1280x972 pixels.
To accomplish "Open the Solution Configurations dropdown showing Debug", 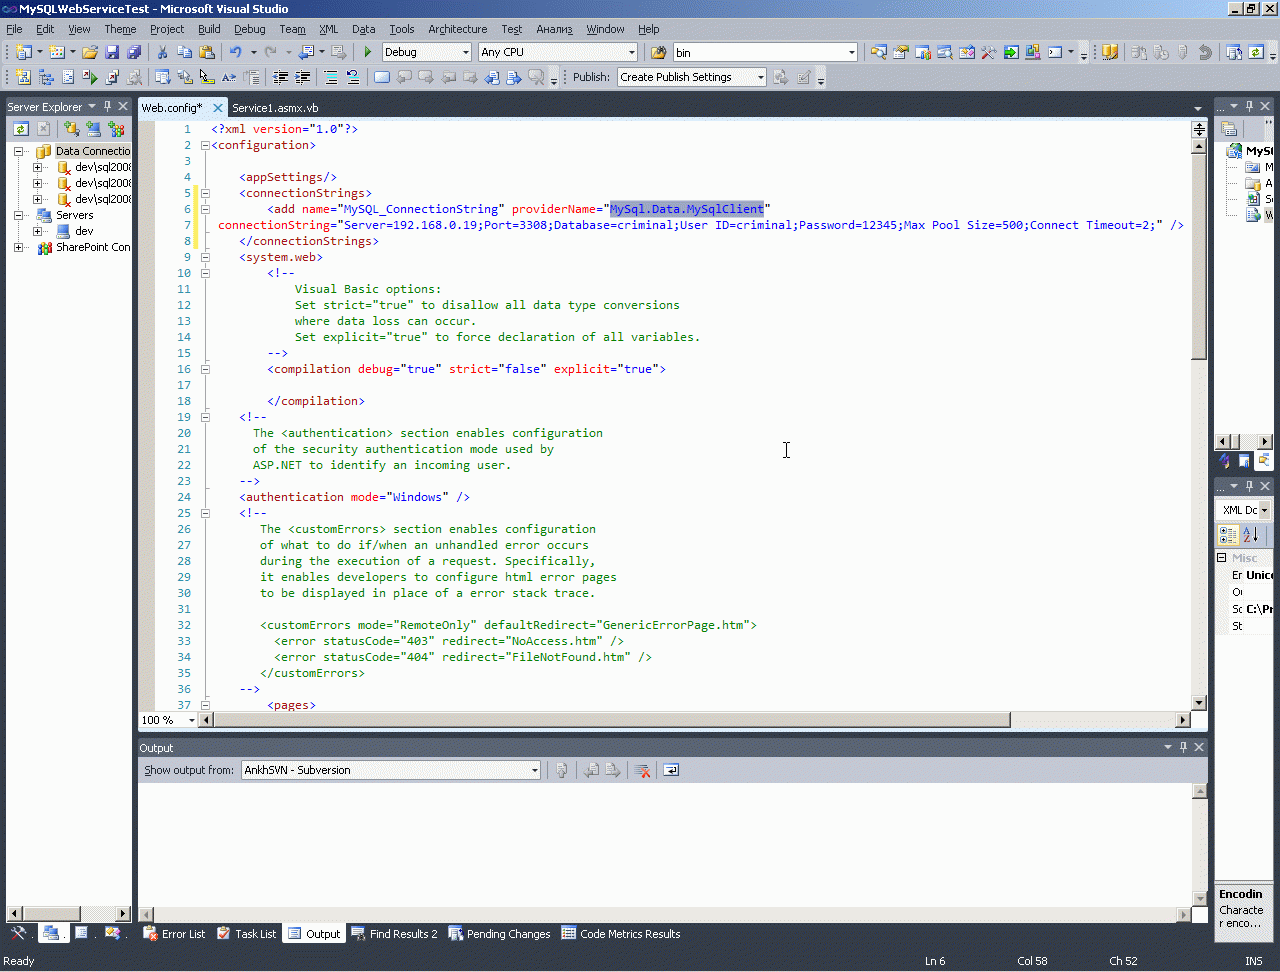I will click(x=426, y=52).
